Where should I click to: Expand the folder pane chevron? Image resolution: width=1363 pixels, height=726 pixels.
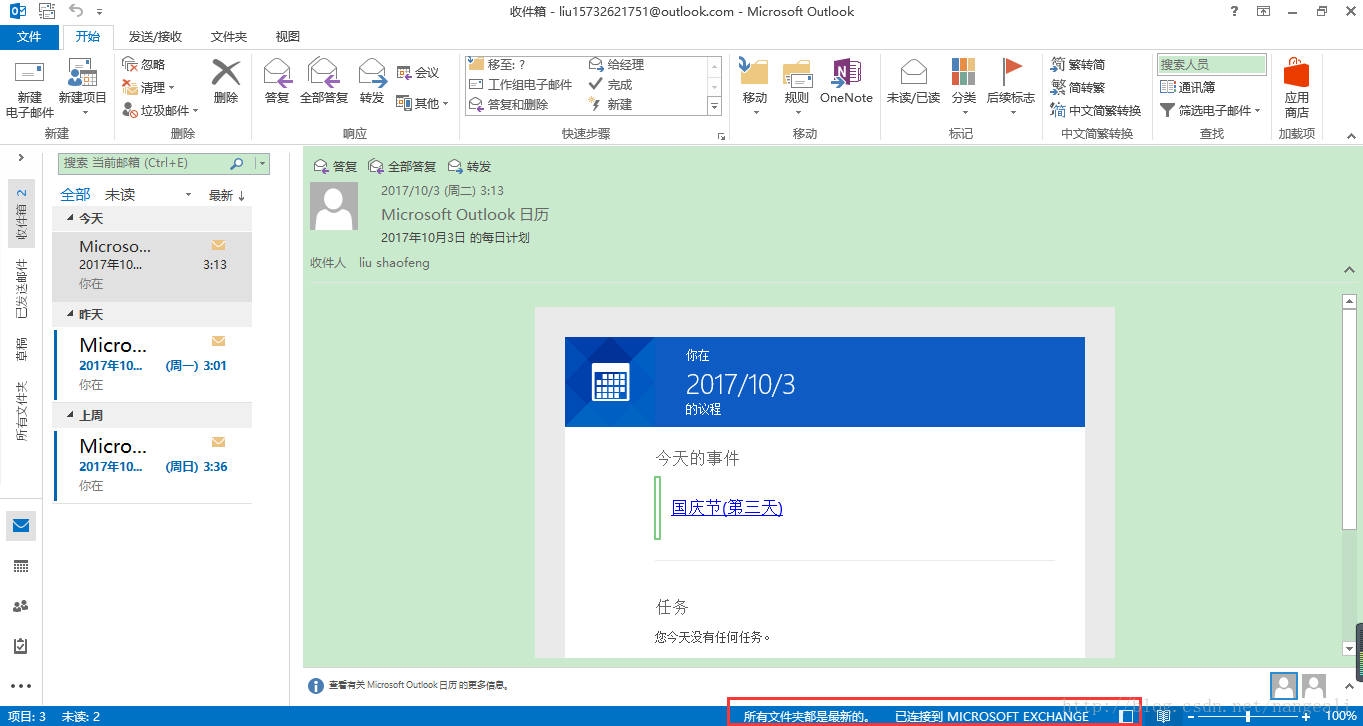21,159
